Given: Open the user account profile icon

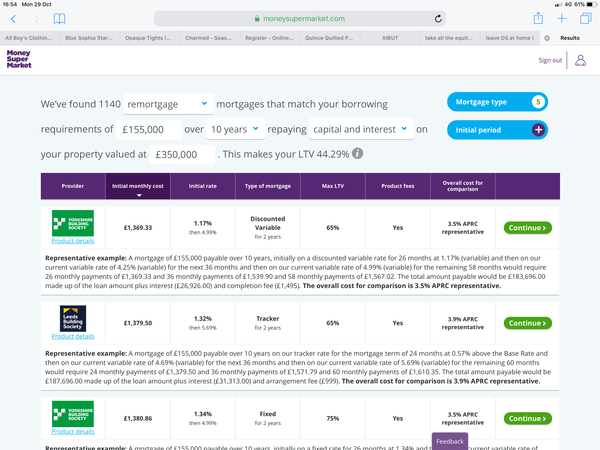Looking at the screenshot, I should (x=580, y=60).
